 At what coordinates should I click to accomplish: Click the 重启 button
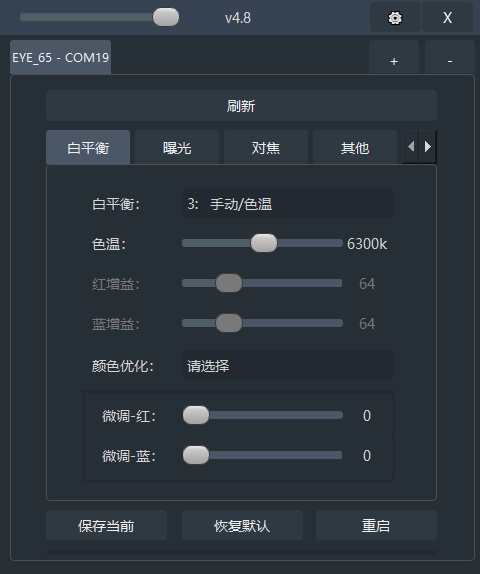tap(376, 525)
